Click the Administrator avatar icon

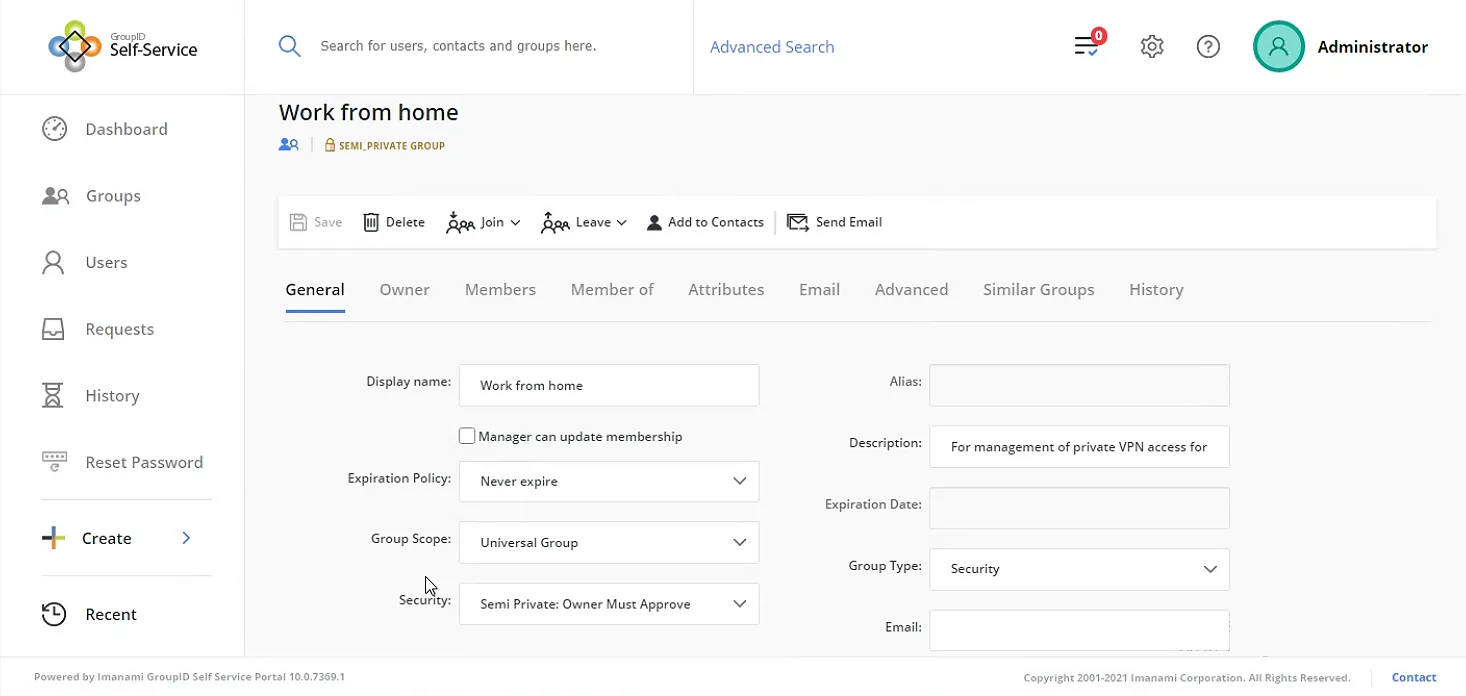(x=1278, y=46)
